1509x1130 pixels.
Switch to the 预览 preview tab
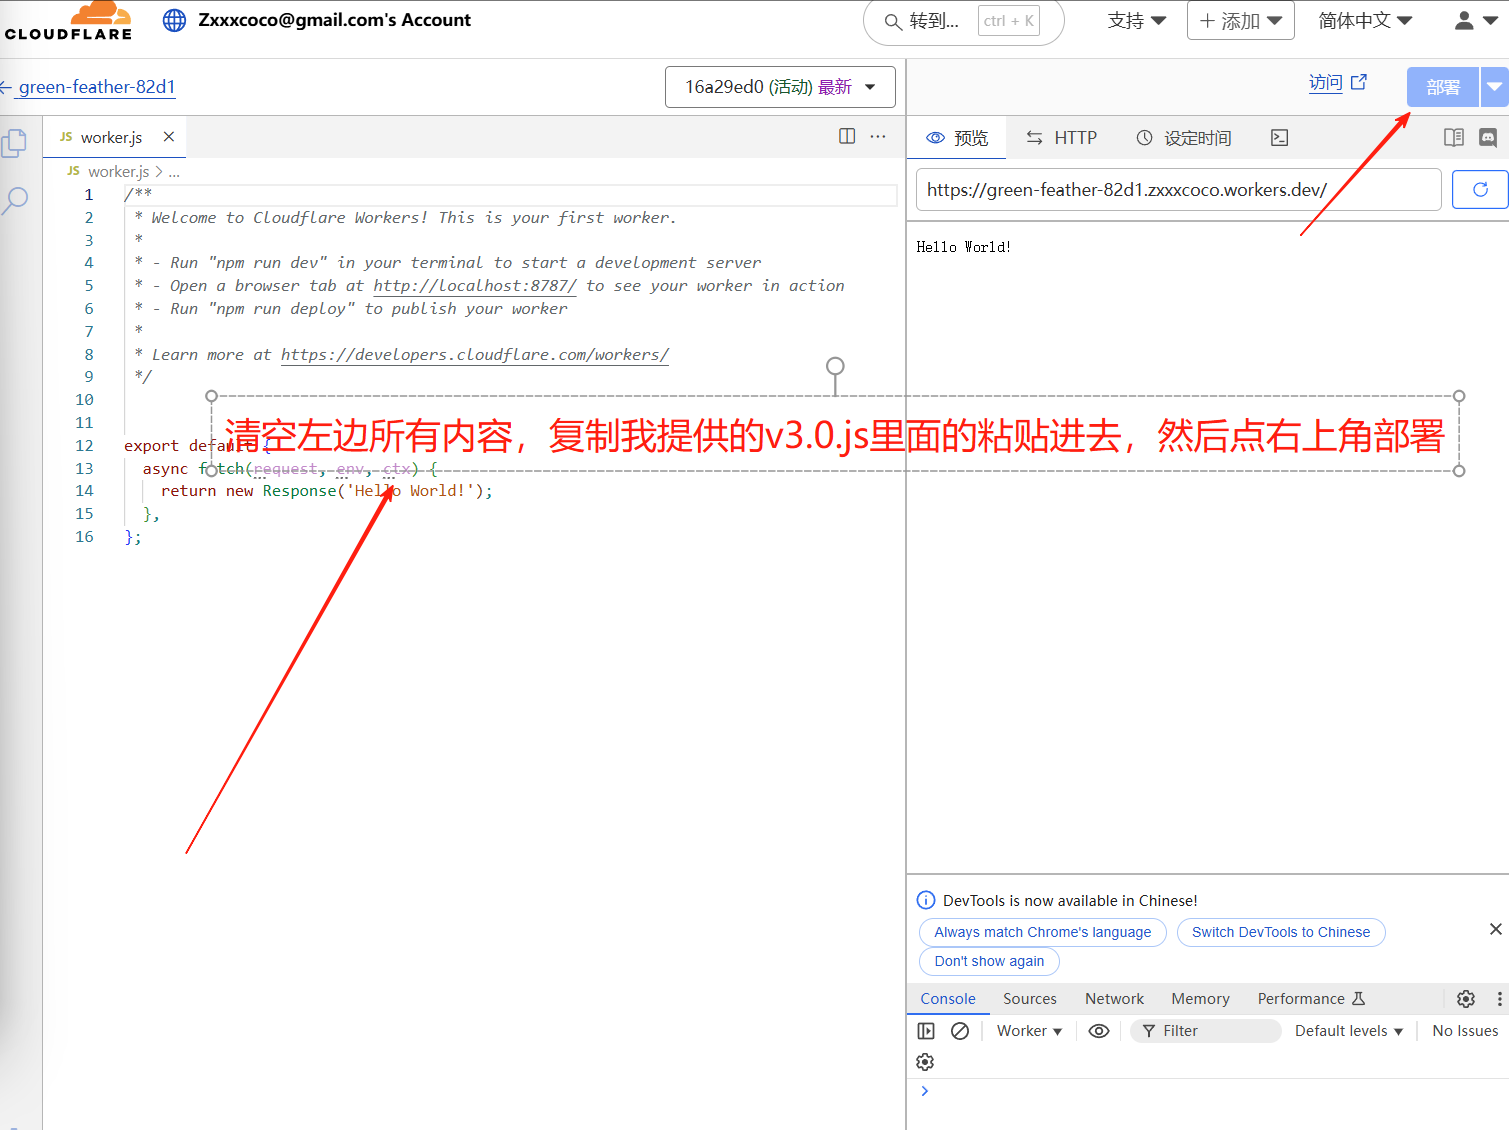click(957, 138)
